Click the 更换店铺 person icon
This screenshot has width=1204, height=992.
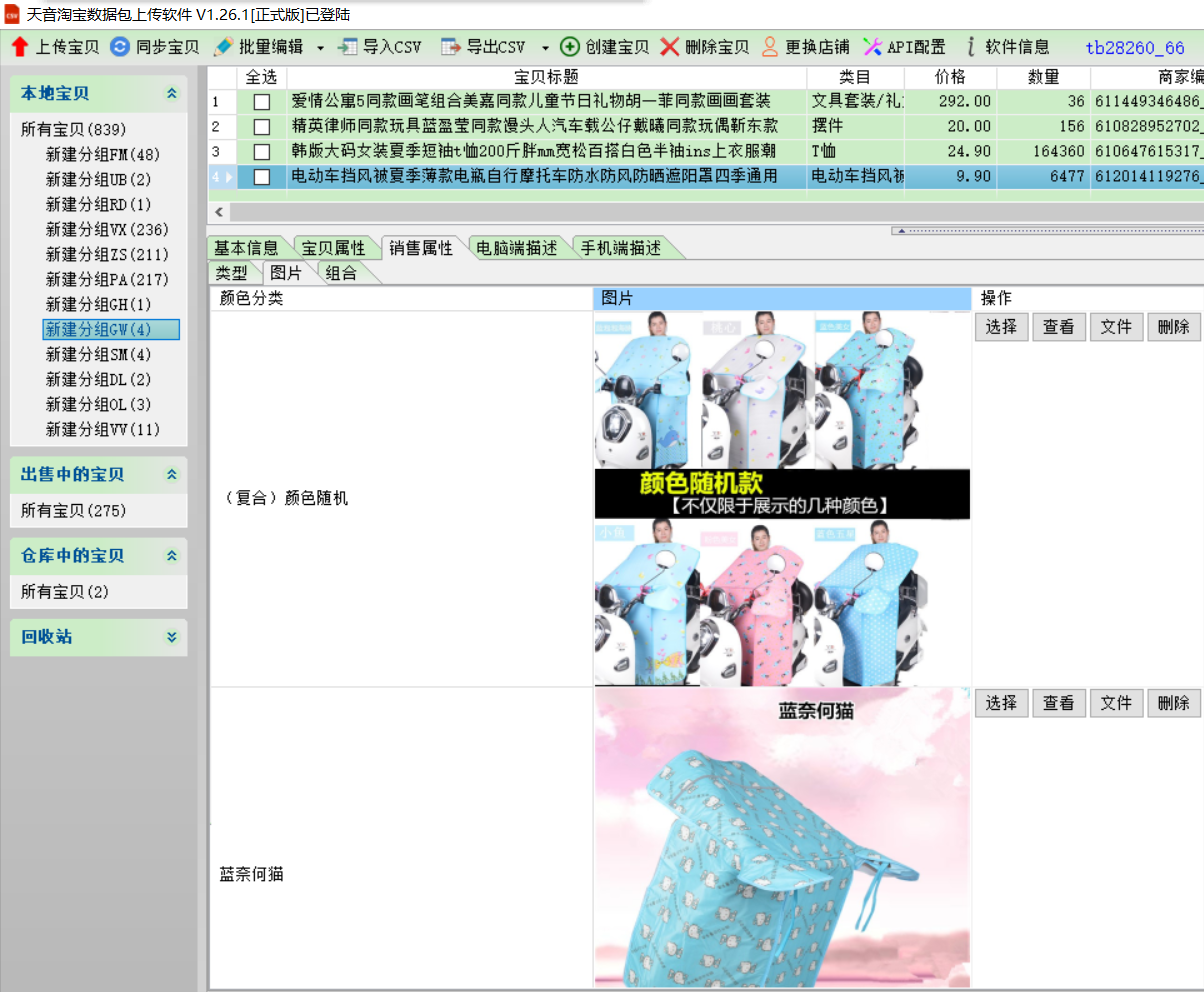tap(770, 47)
